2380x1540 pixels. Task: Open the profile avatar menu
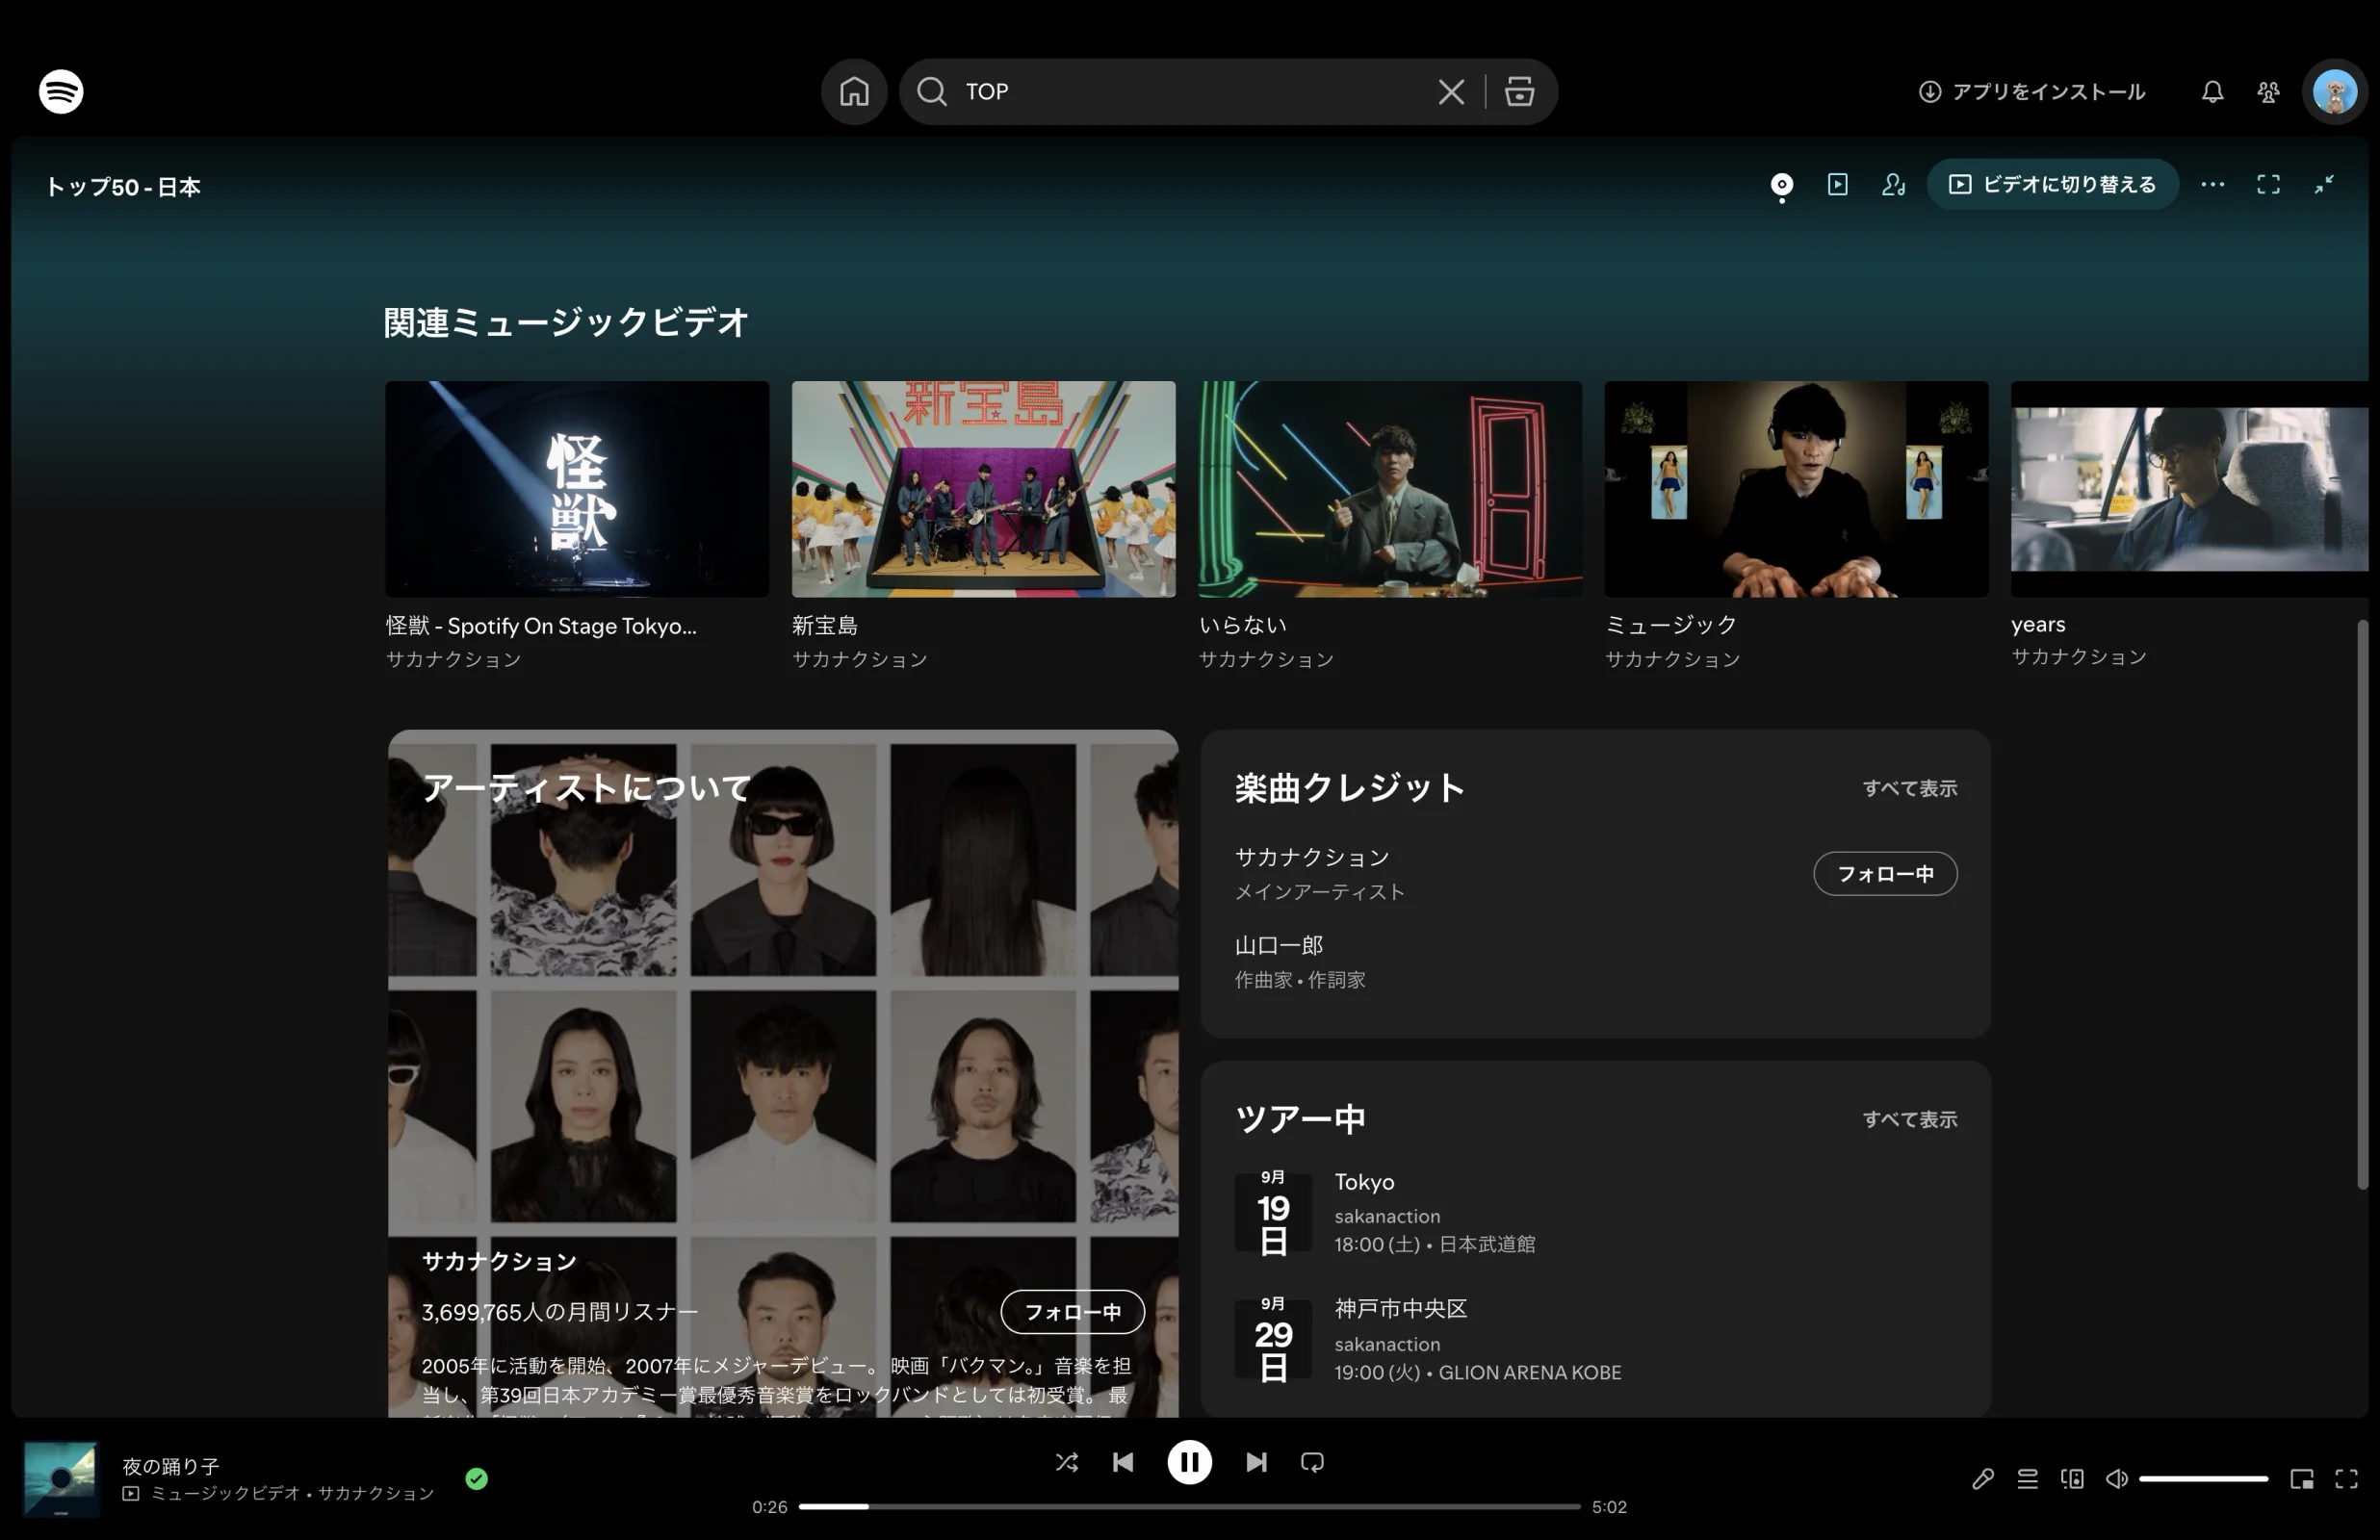tap(2335, 91)
